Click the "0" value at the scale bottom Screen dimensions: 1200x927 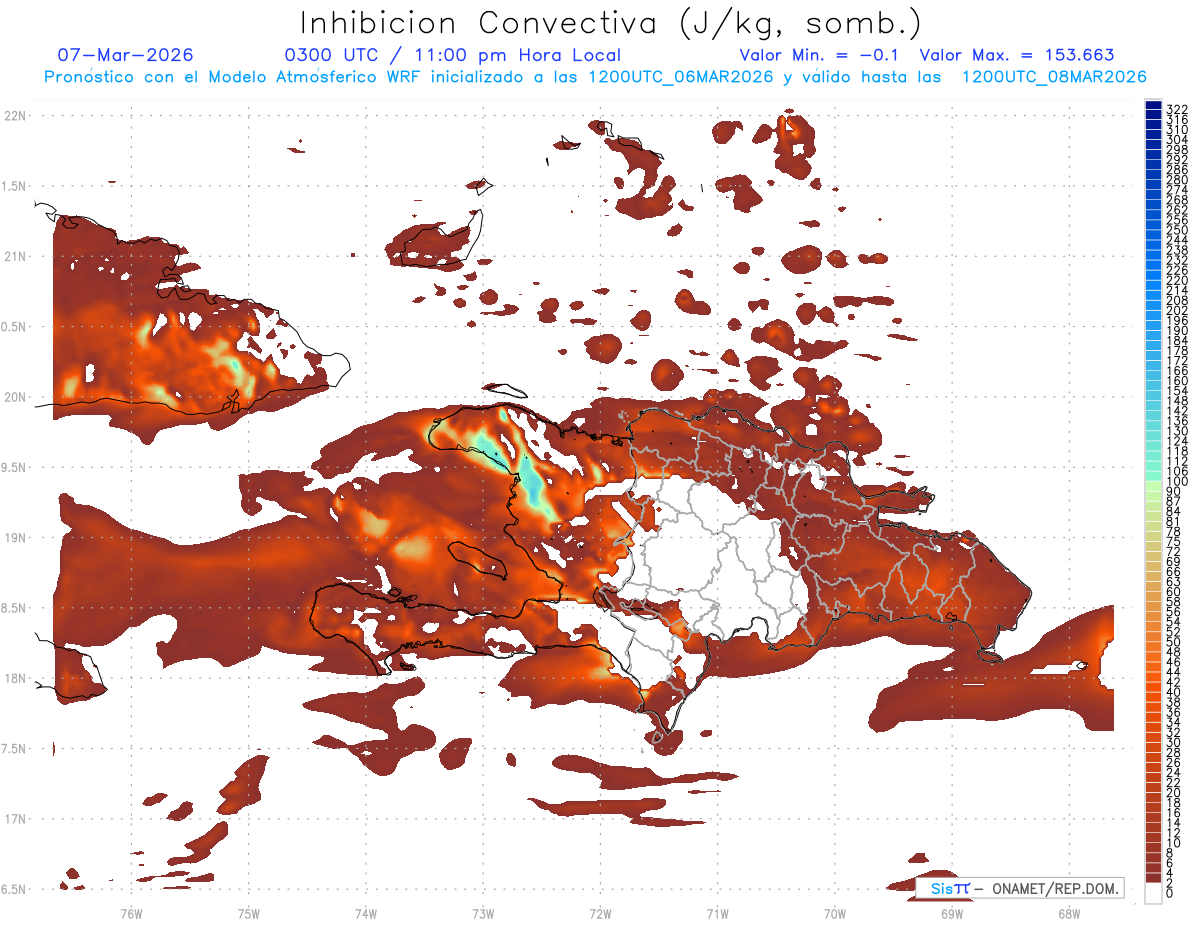1170,893
